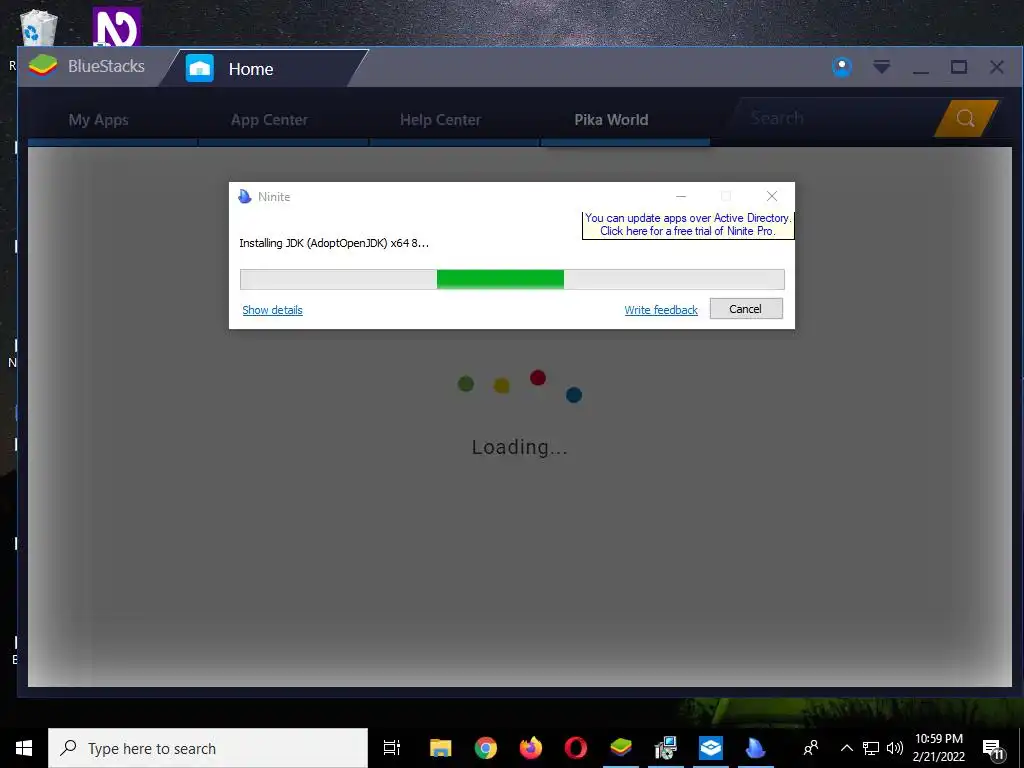Open the blue box app taskbar icon

tap(711, 748)
